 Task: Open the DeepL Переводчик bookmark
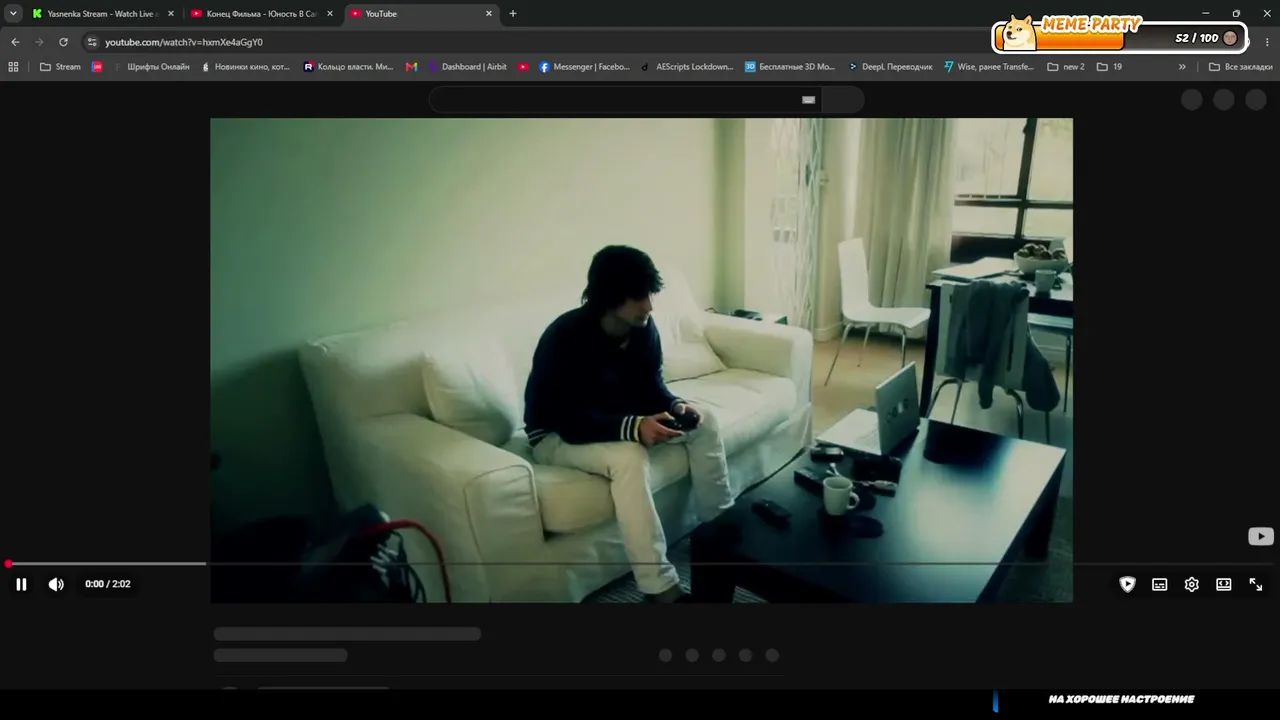pos(891,67)
